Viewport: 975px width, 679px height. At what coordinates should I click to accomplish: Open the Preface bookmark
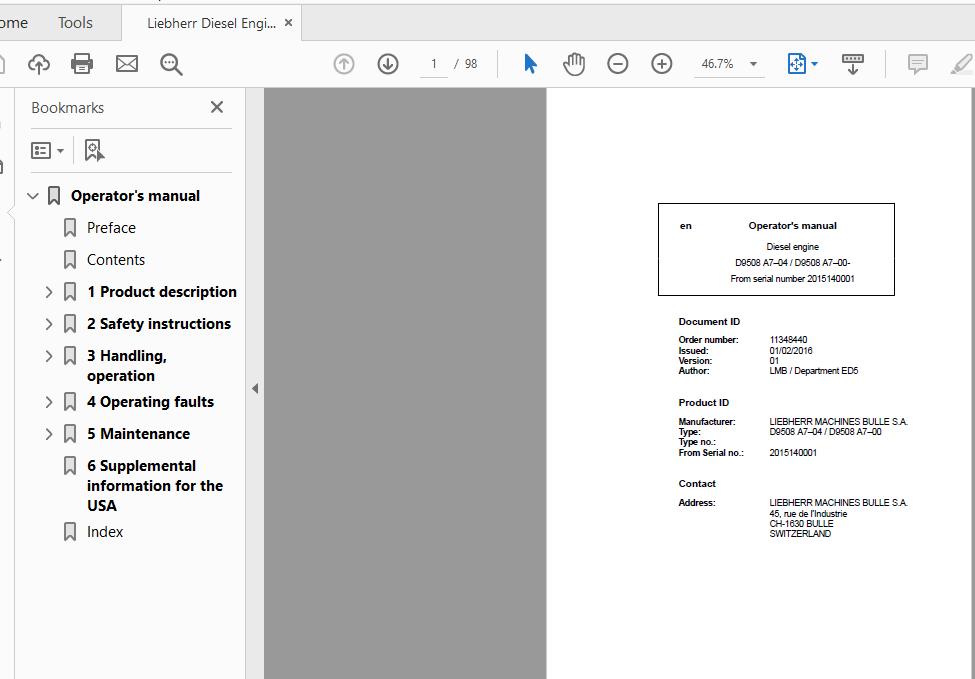coord(111,228)
